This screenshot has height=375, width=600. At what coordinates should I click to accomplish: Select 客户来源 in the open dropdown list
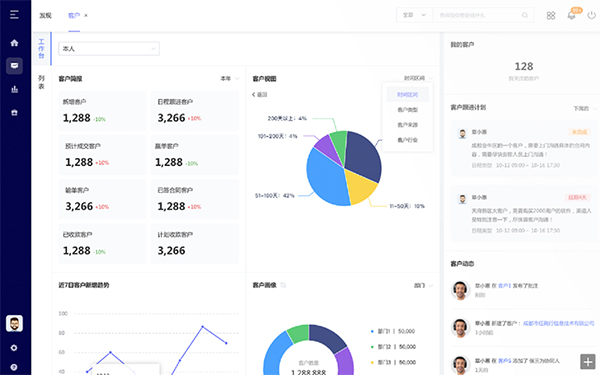[x=408, y=125]
